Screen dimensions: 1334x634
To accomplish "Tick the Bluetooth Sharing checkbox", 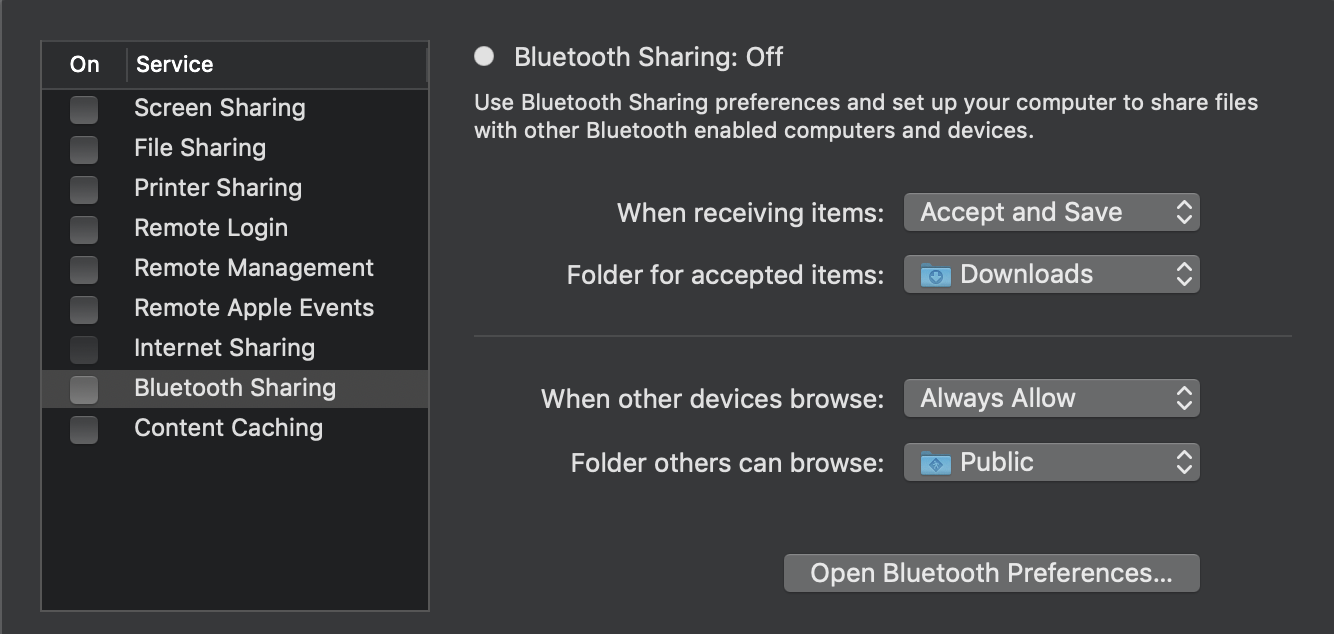I will tap(84, 389).
